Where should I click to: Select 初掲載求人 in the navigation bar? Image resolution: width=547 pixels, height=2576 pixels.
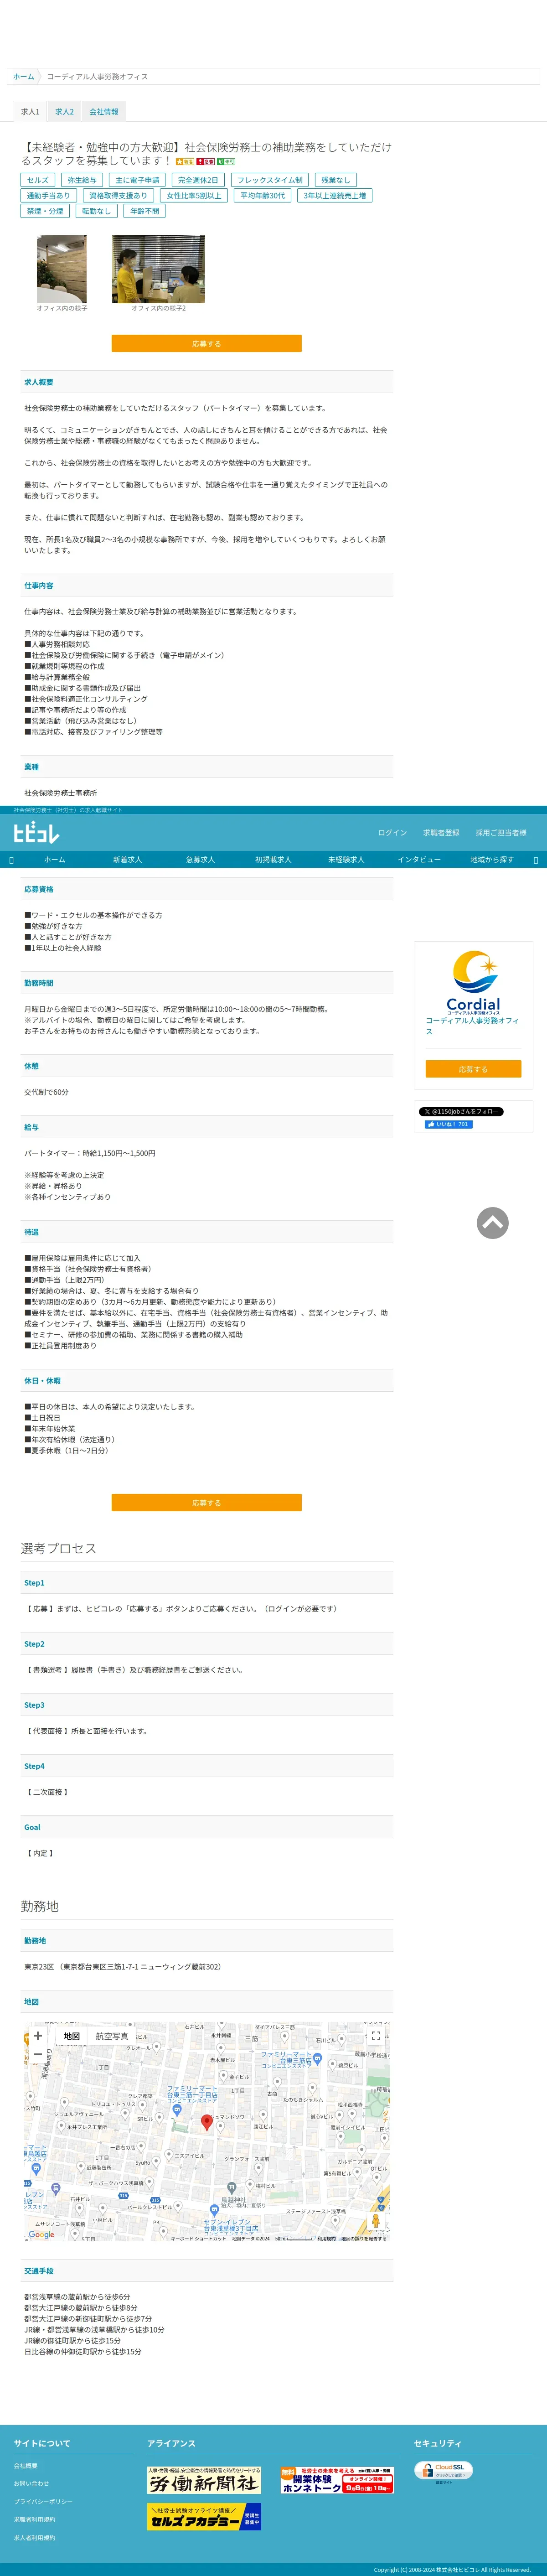[273, 860]
